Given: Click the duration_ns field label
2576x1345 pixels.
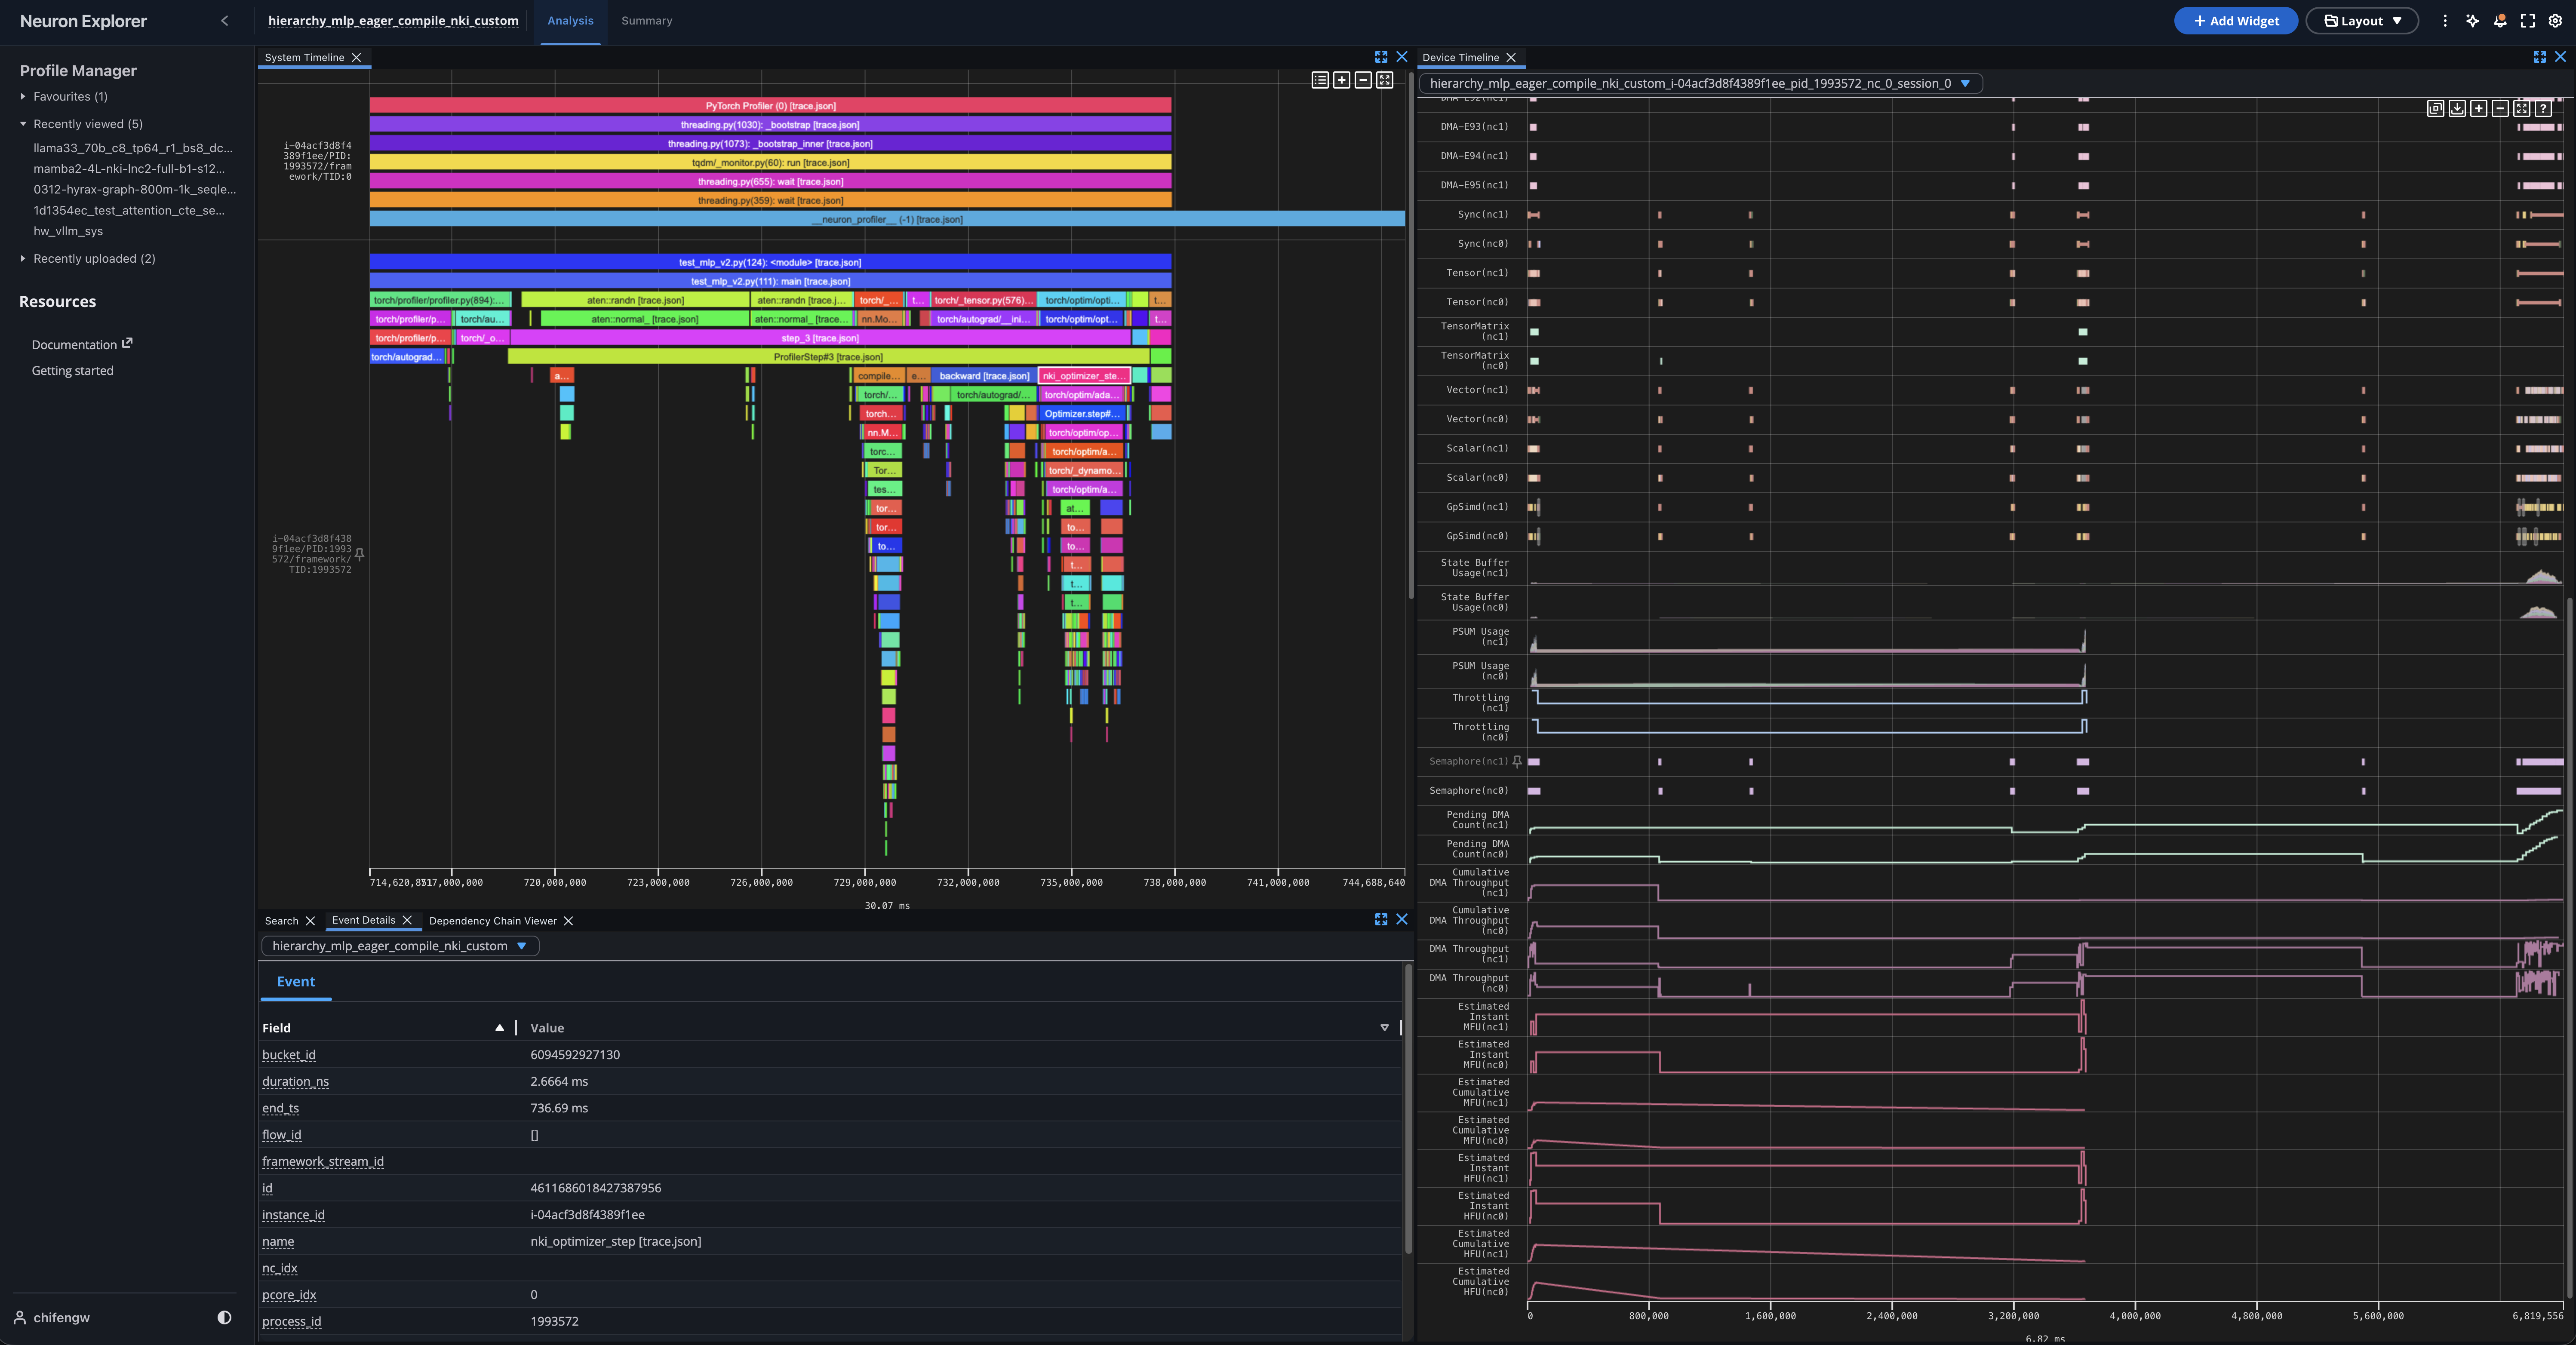Looking at the screenshot, I should coord(295,1081).
